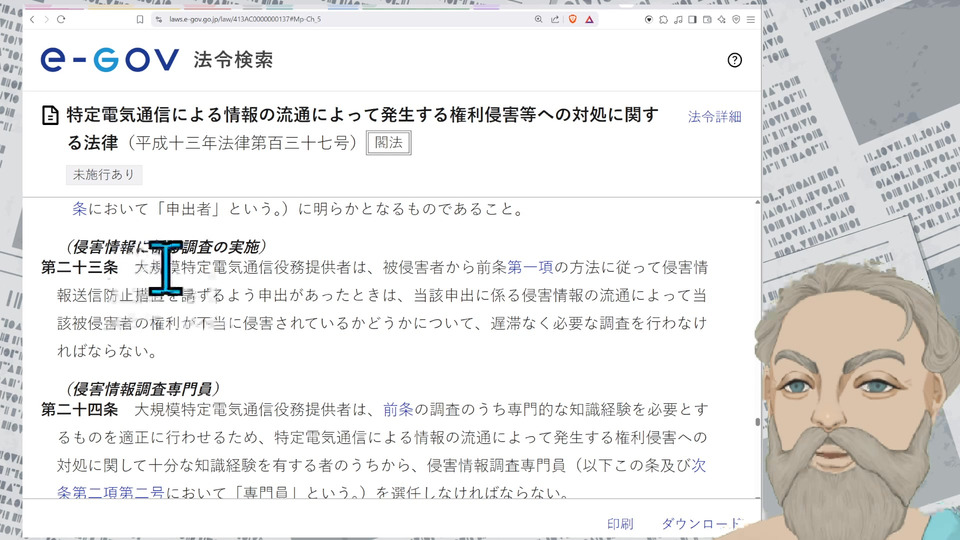
Task: Open the e-Gov logo home link
Action: click(110, 60)
